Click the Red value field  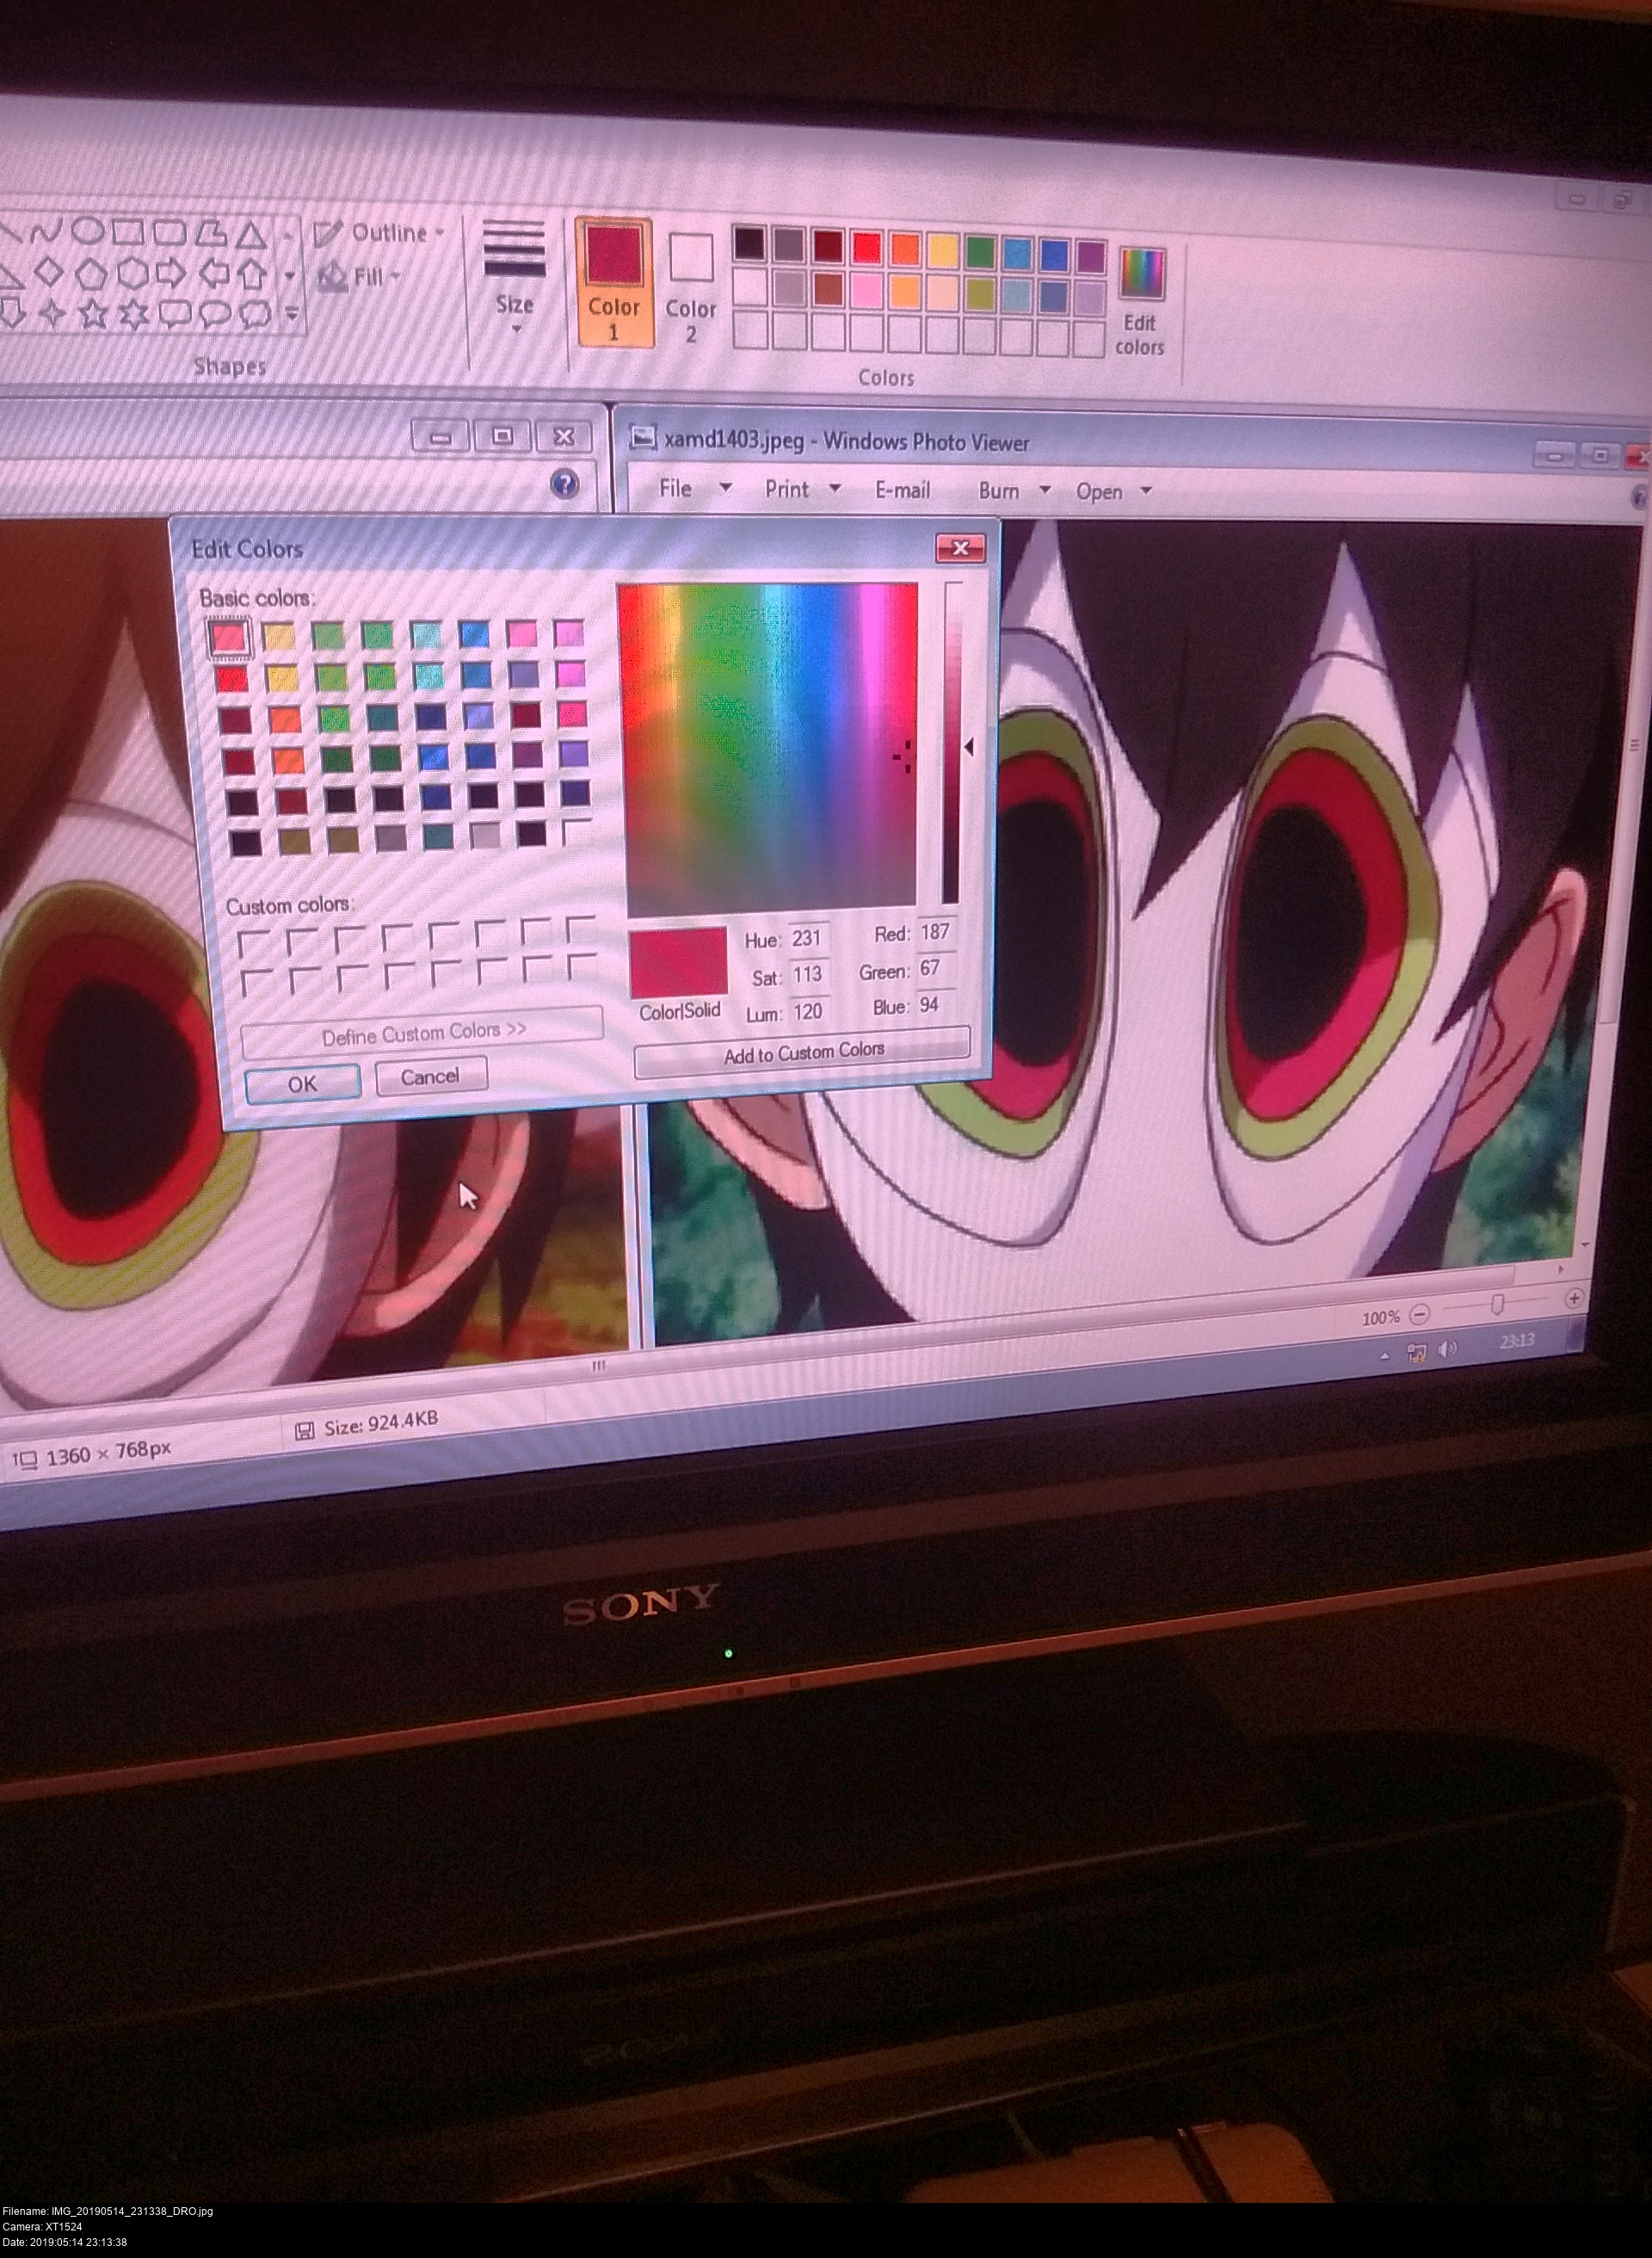[x=936, y=931]
